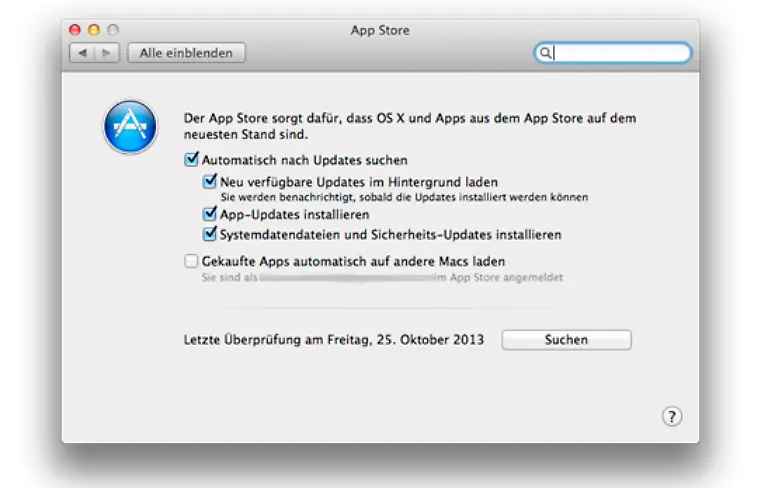Viewport: 768px width, 488px height.
Task: Click the magnifying glass in search field
Action: coord(545,52)
